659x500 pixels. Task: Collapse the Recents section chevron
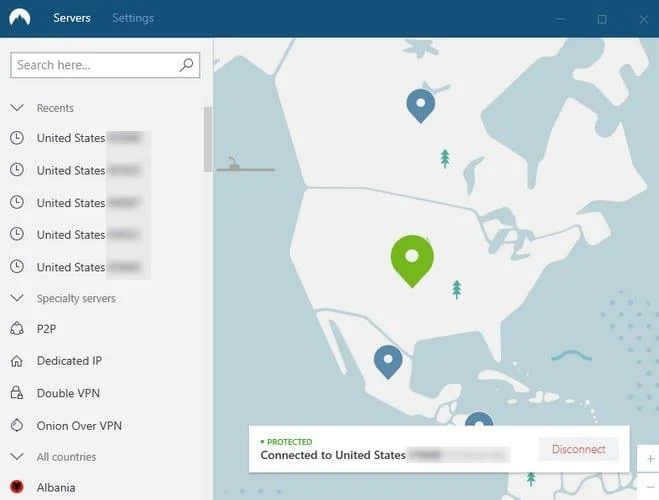coord(17,108)
